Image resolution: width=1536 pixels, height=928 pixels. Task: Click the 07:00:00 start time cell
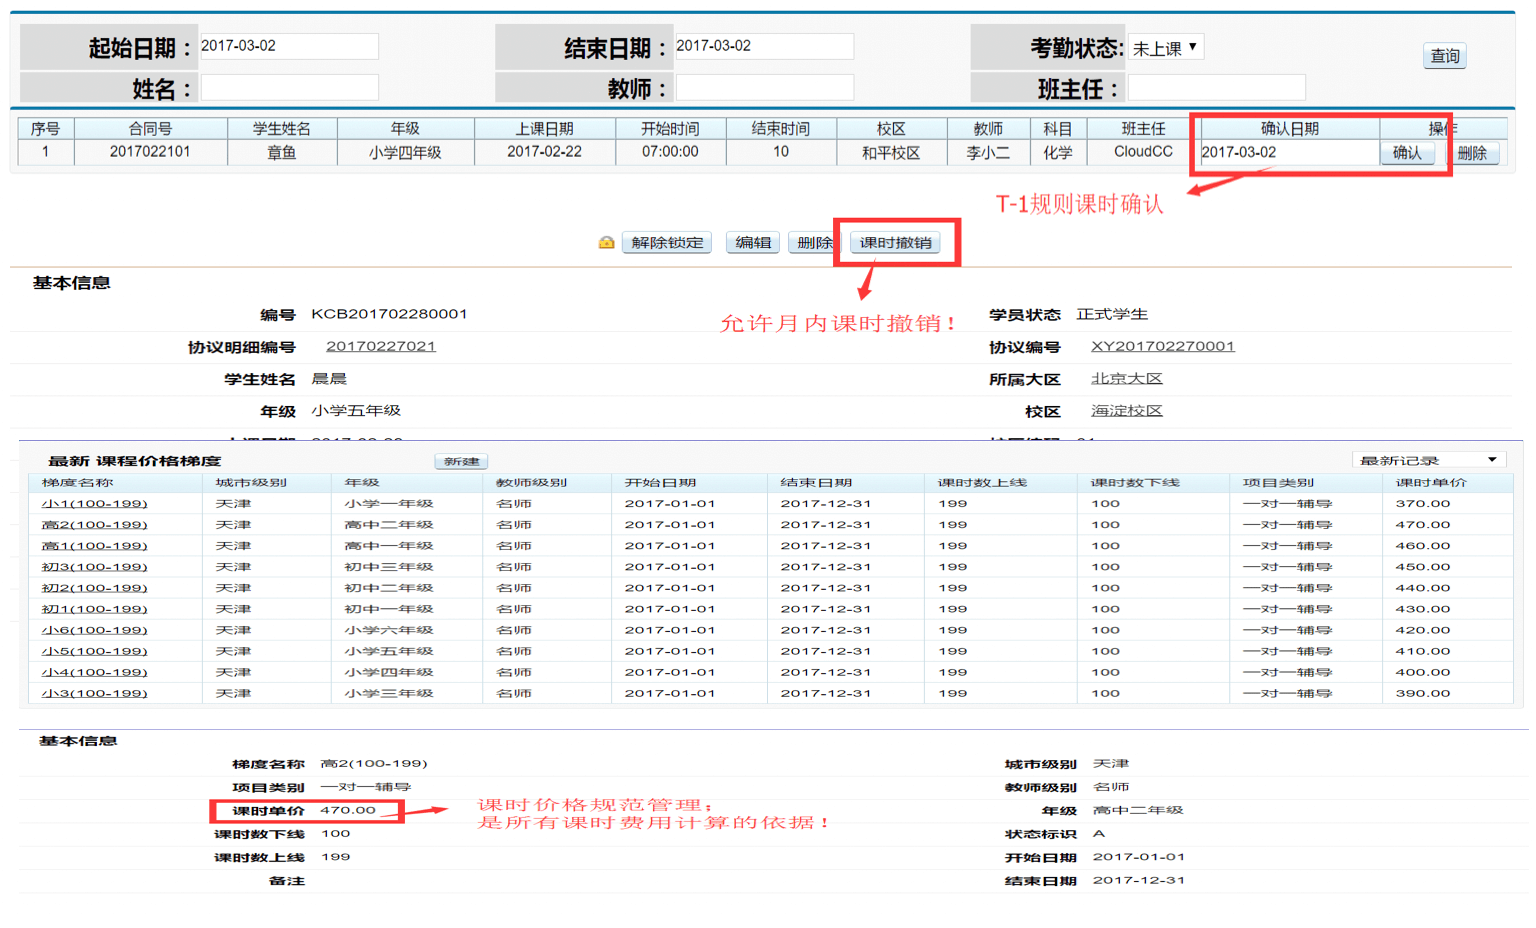670,152
